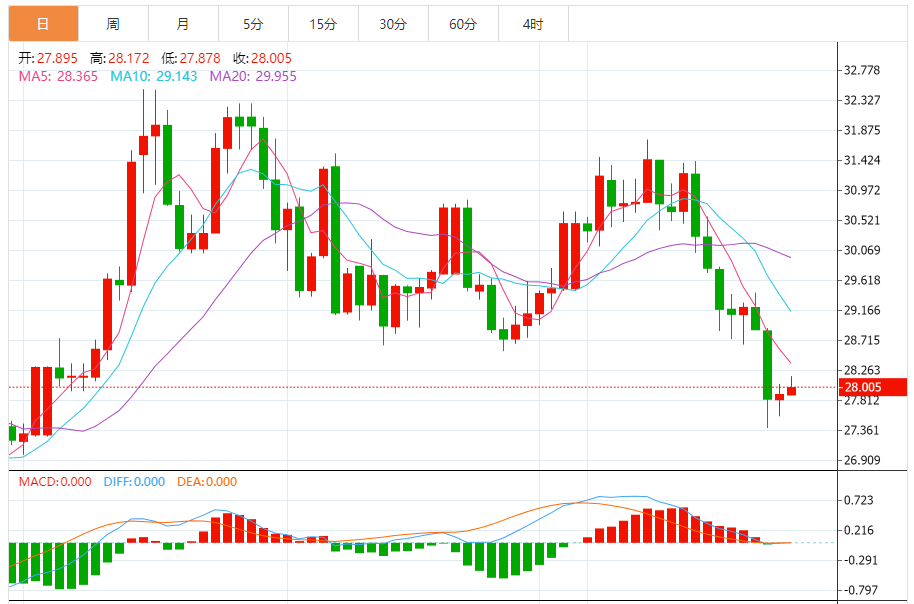Click the MA10 indicator label
Image resolution: width=914 pixels, height=604 pixels.
pos(154,76)
